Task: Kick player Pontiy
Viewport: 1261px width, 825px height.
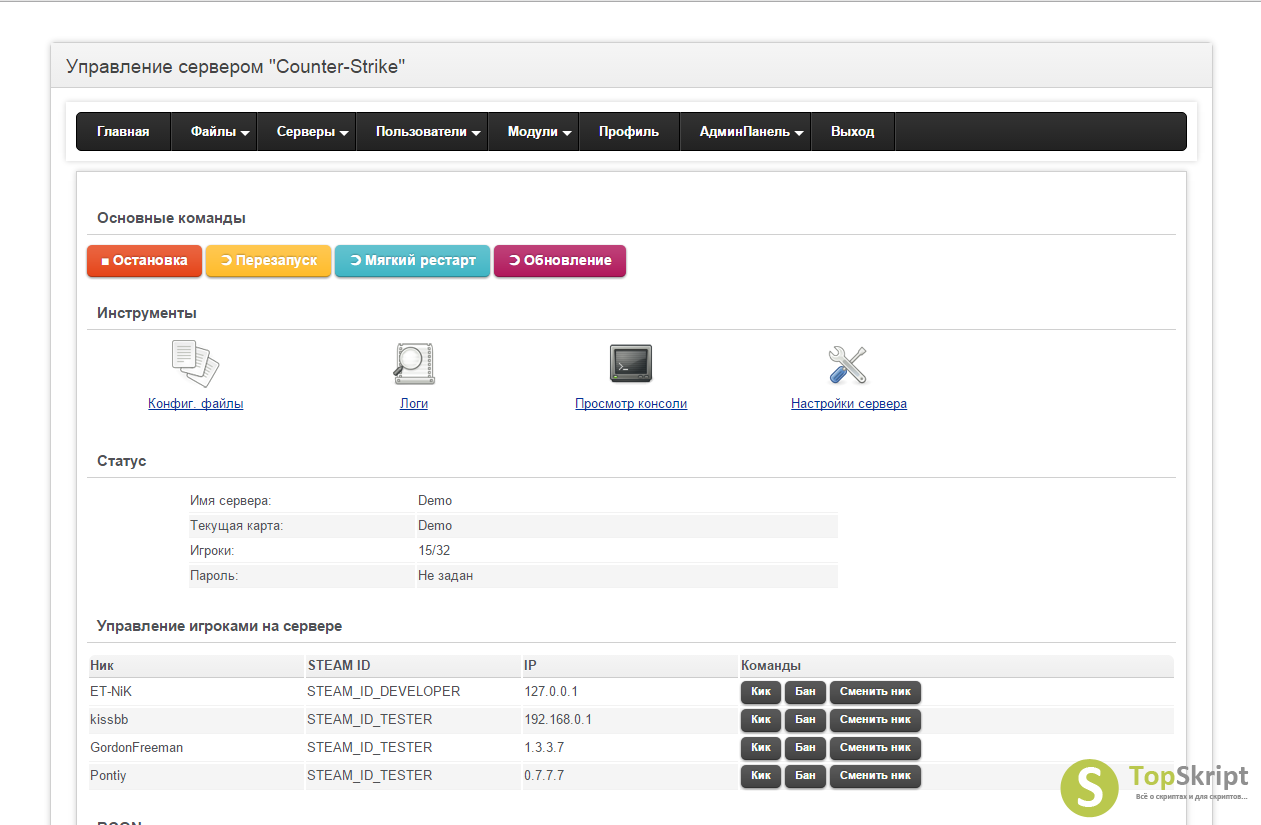Action: coord(761,776)
